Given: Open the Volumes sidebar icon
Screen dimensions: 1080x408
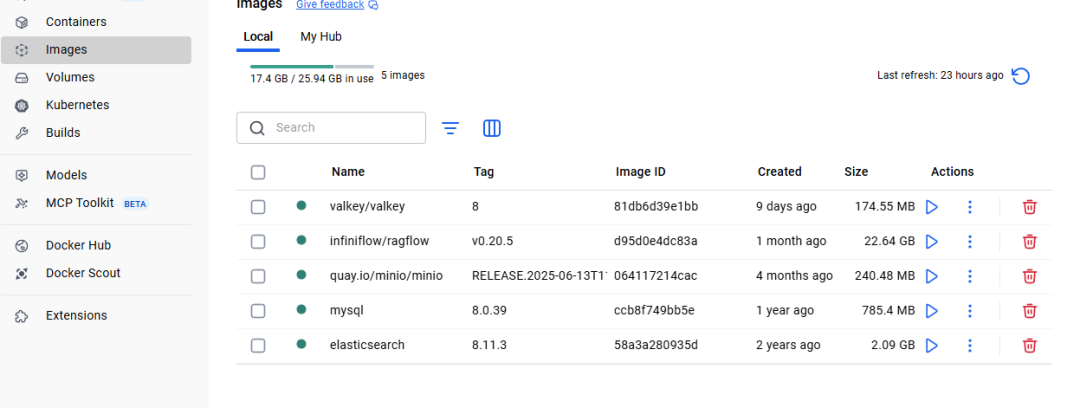Looking at the screenshot, I should coord(22,77).
